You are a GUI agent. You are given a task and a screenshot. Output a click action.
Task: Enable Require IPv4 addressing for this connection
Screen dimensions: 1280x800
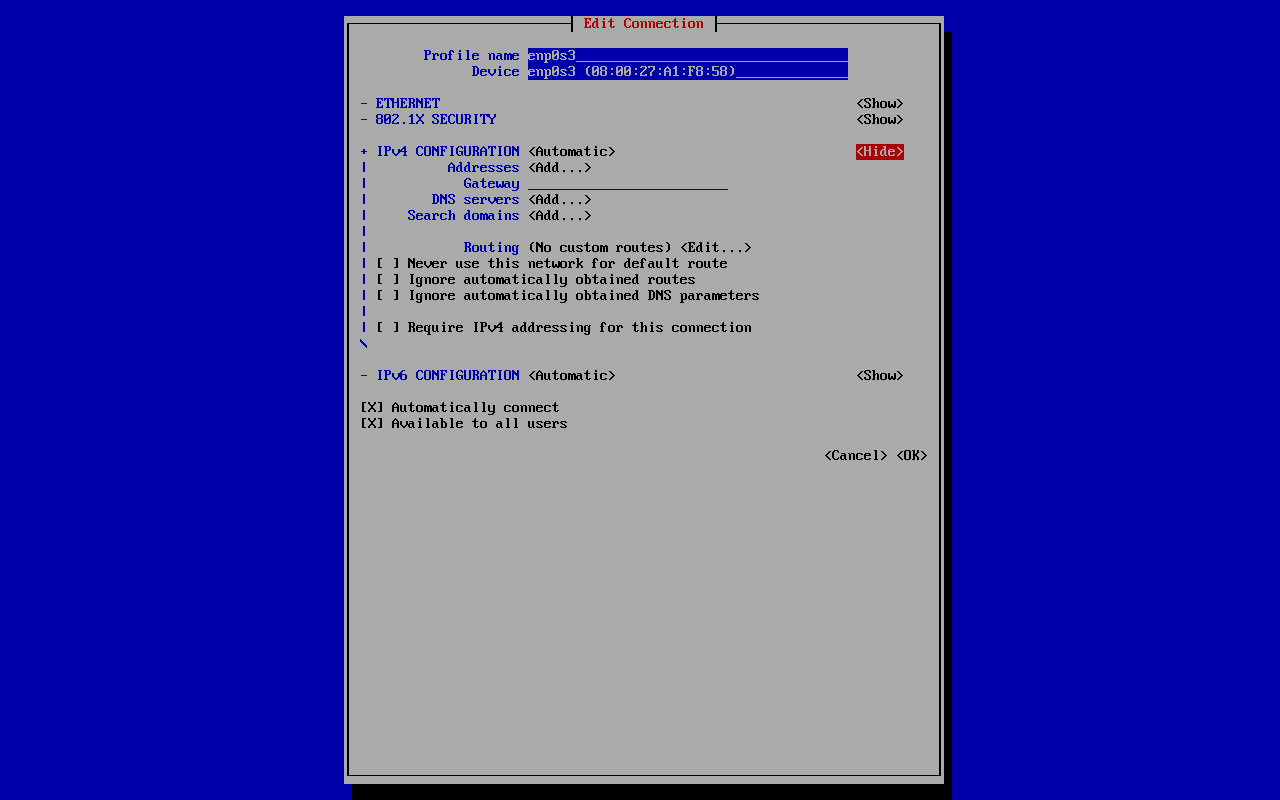click(x=388, y=328)
